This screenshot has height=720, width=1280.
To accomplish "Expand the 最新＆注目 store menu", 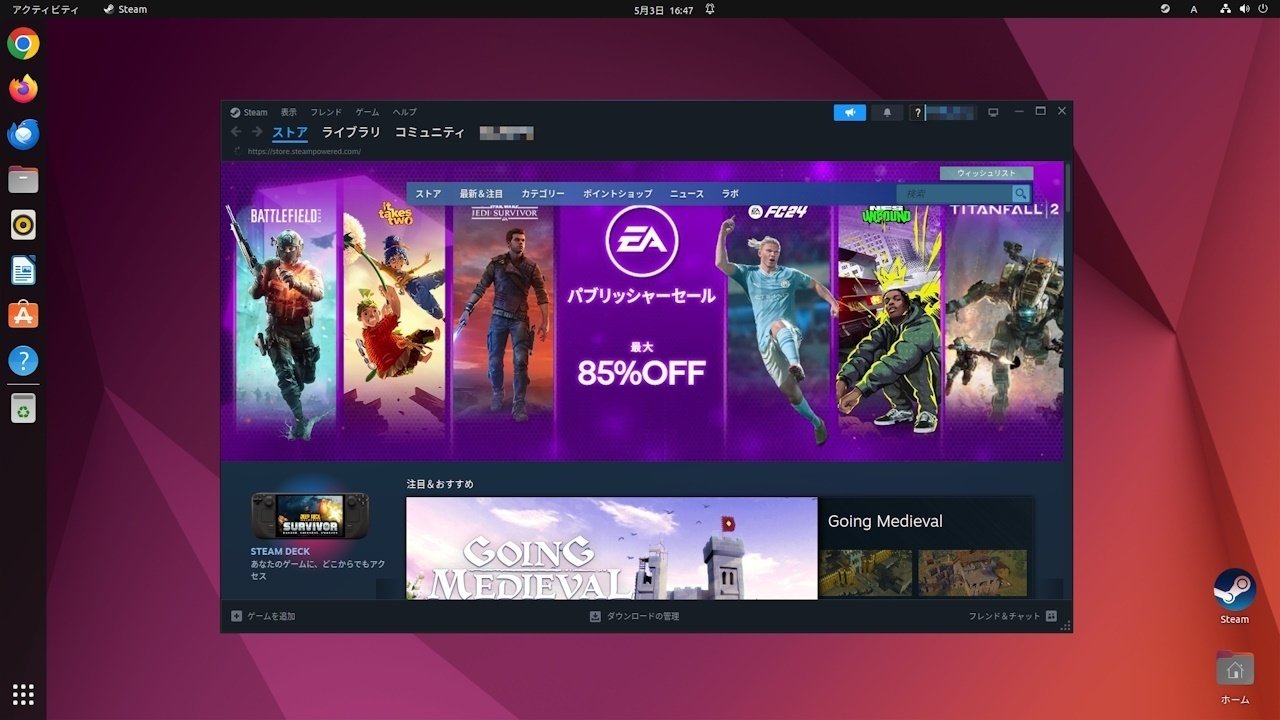I will (x=481, y=194).
